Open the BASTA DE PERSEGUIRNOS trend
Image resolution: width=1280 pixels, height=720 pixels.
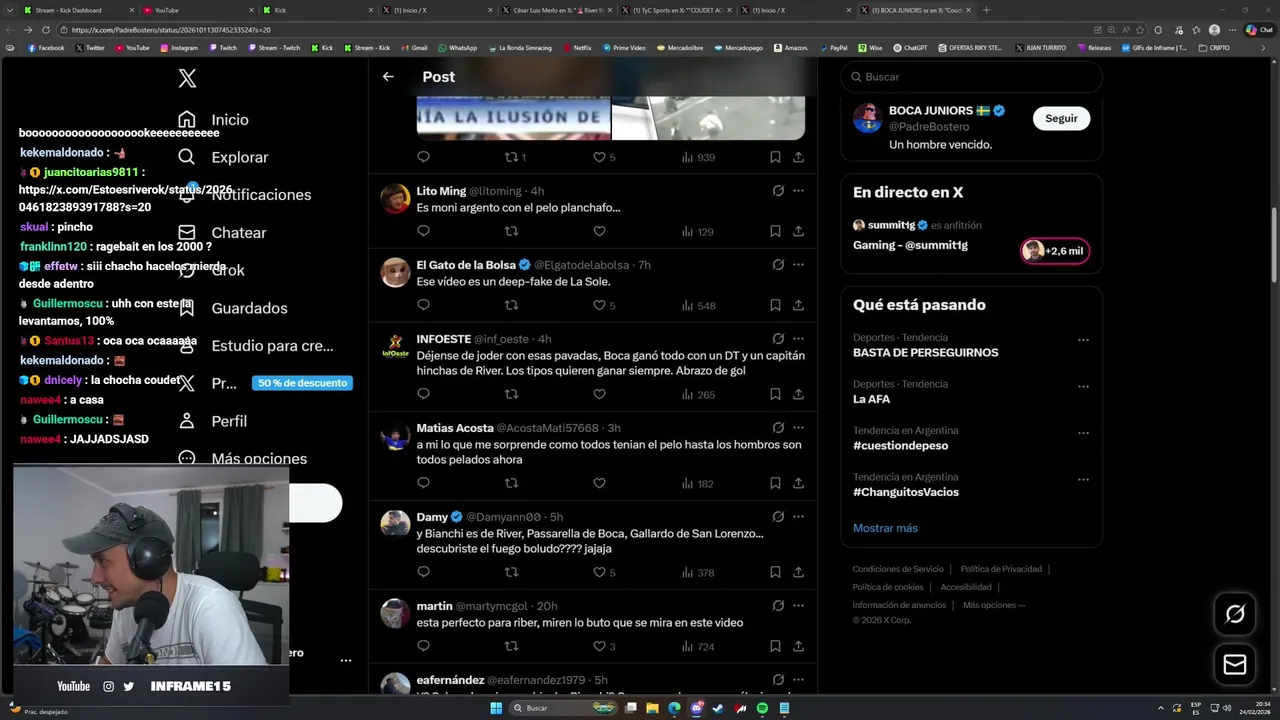925,352
